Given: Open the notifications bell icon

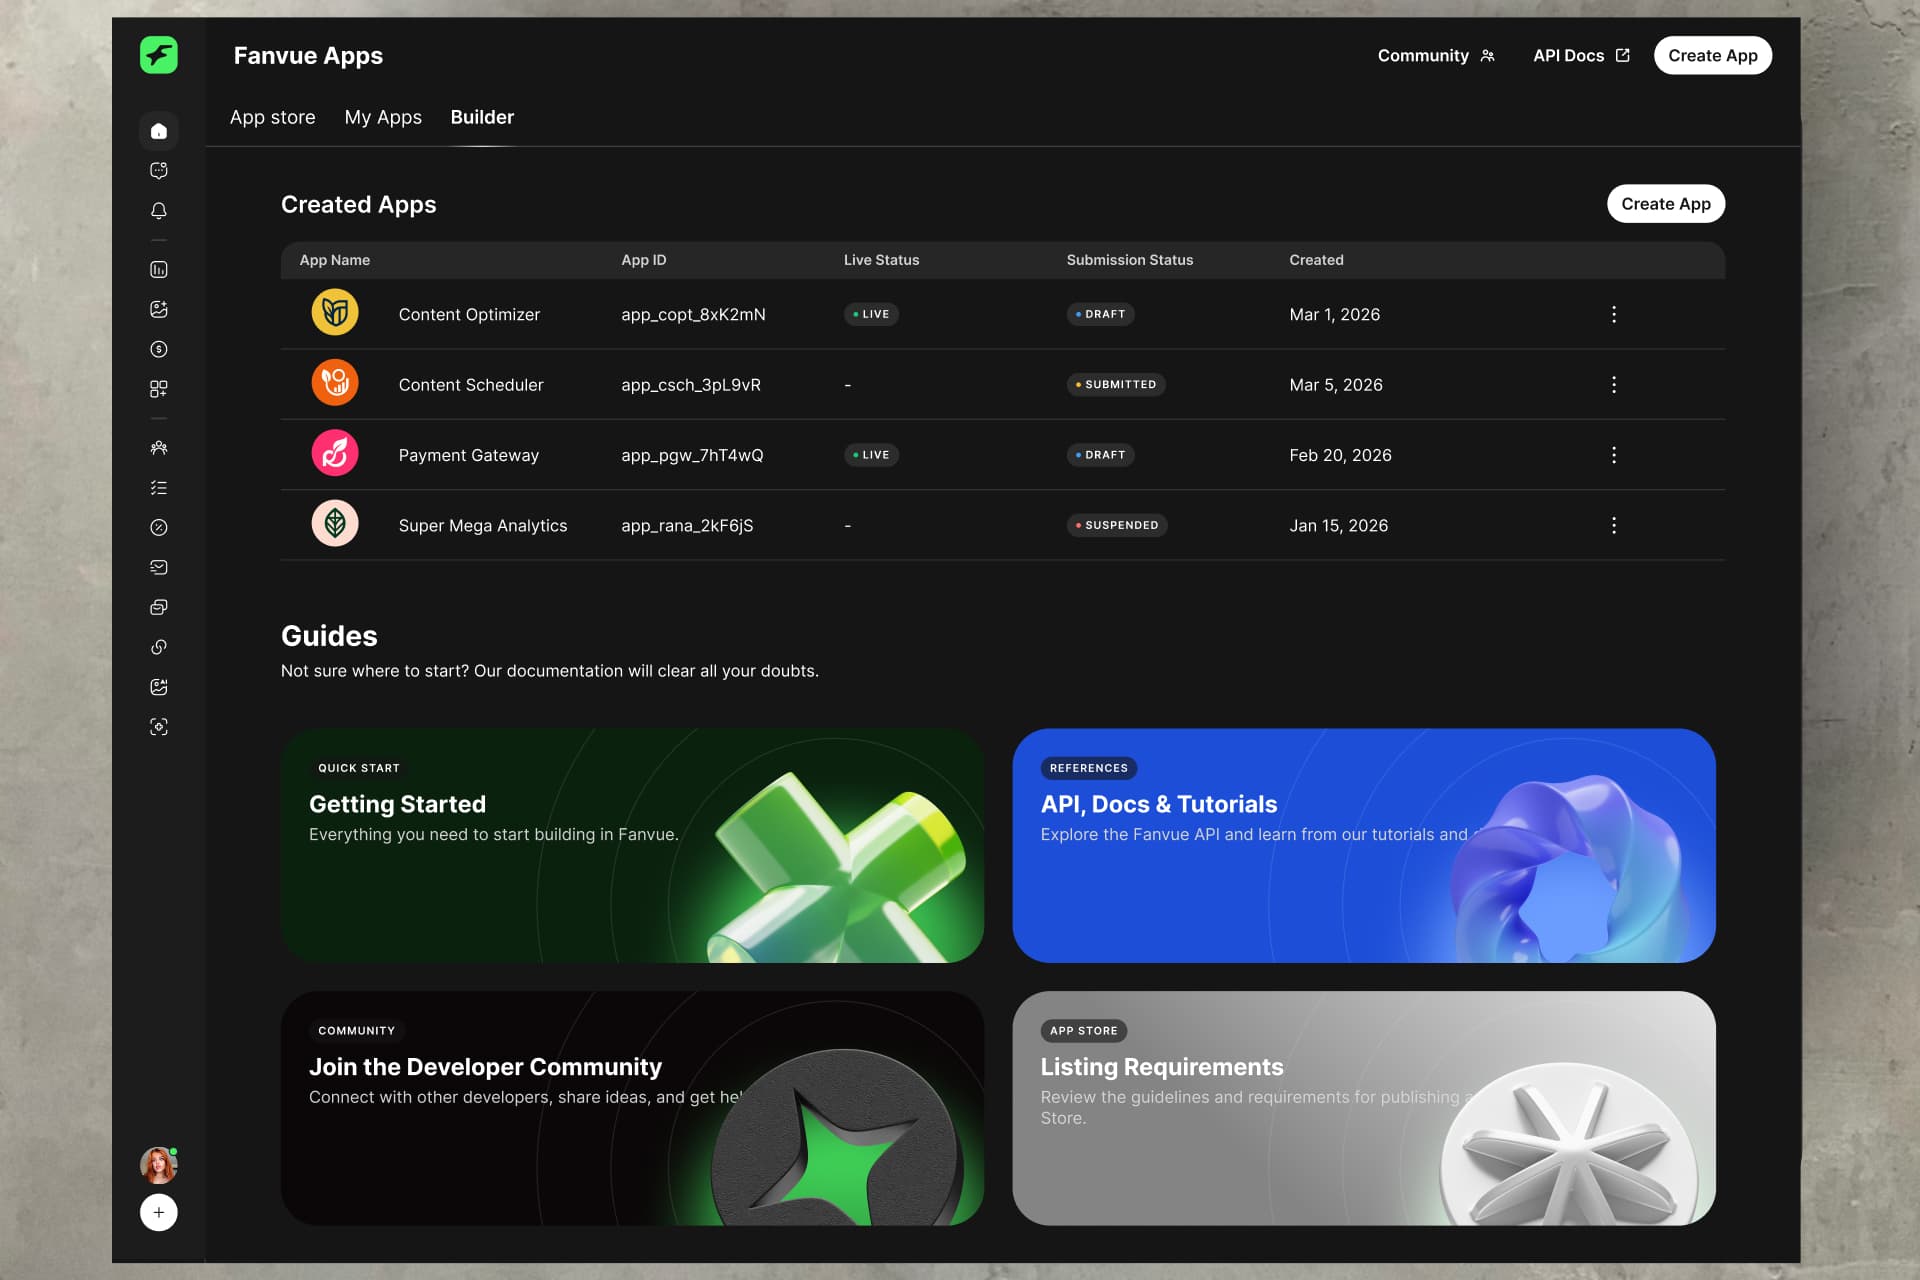Looking at the screenshot, I should 159,211.
